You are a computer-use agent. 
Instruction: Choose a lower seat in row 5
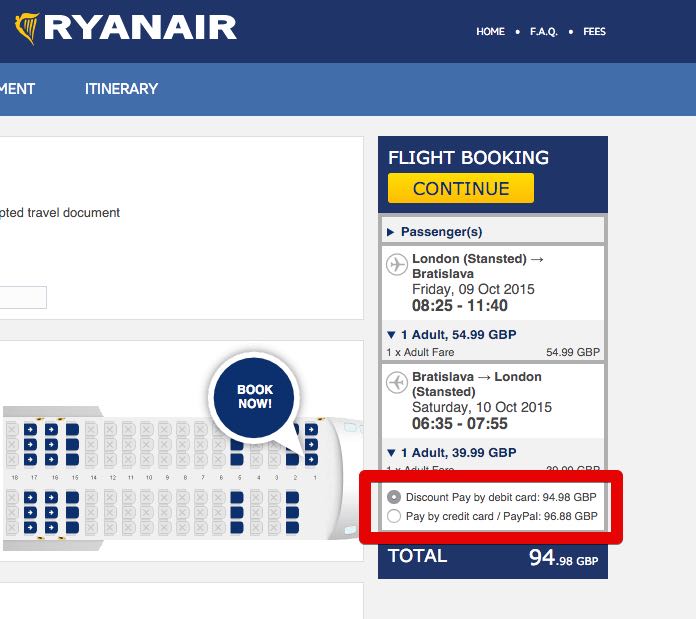click(236, 497)
